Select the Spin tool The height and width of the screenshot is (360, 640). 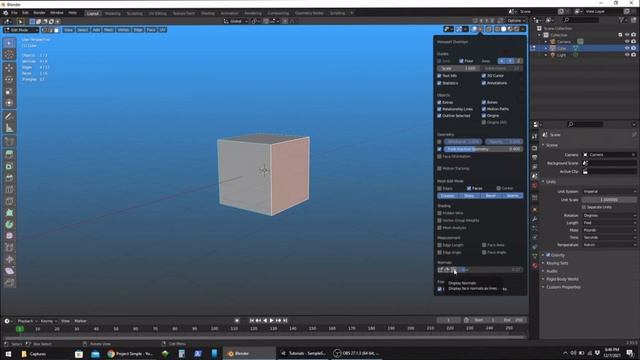[x=9, y=224]
